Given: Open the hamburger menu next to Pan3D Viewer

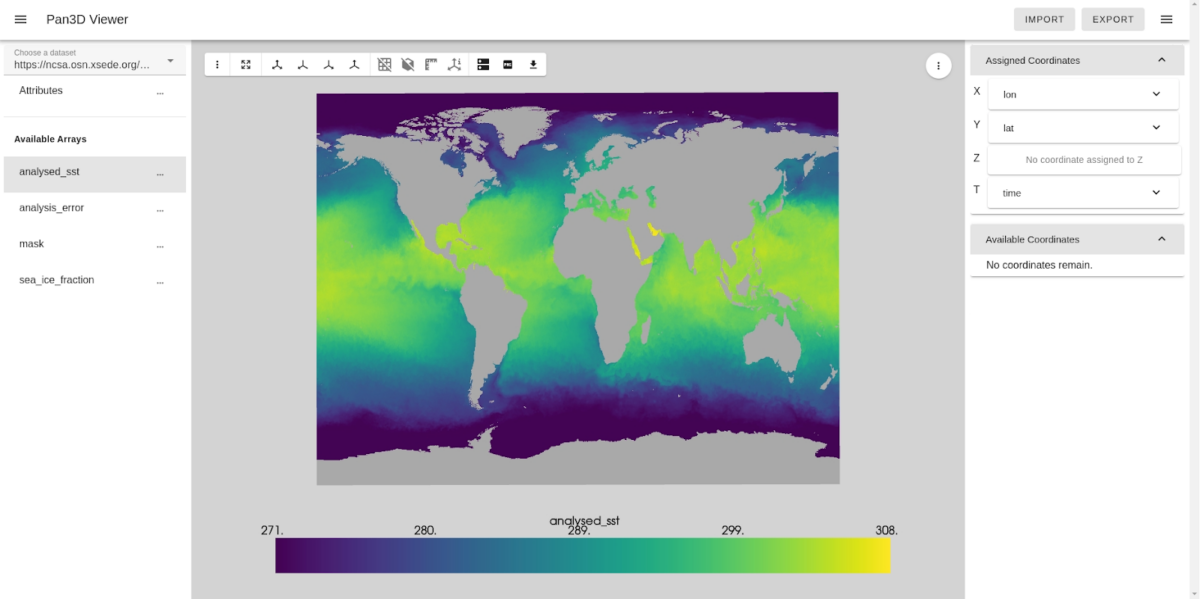Looking at the screenshot, I should click(x=20, y=19).
